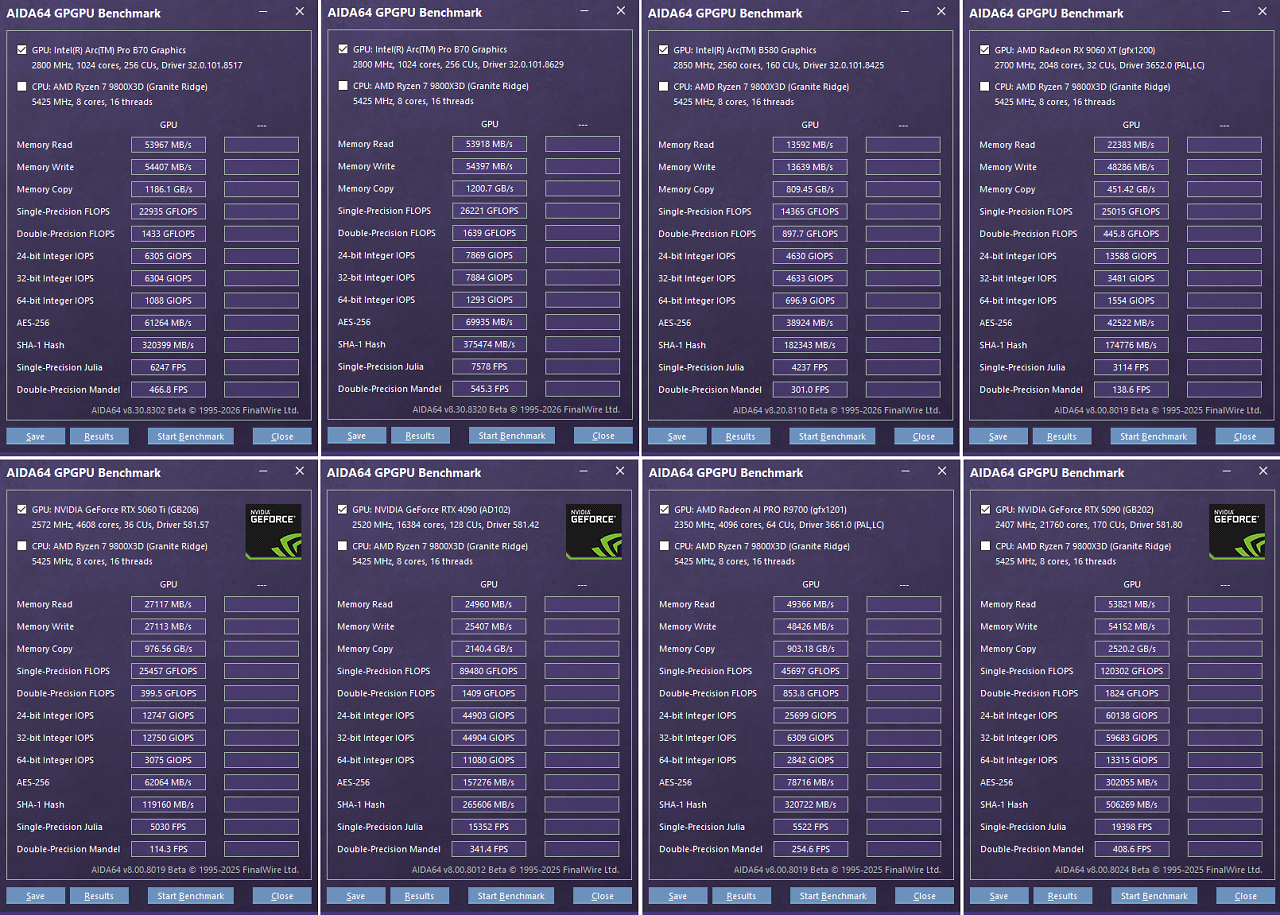
Task: Uncheck the NVIDIA GeForce RTX 4090 GPU checkbox
Action: tap(343, 509)
